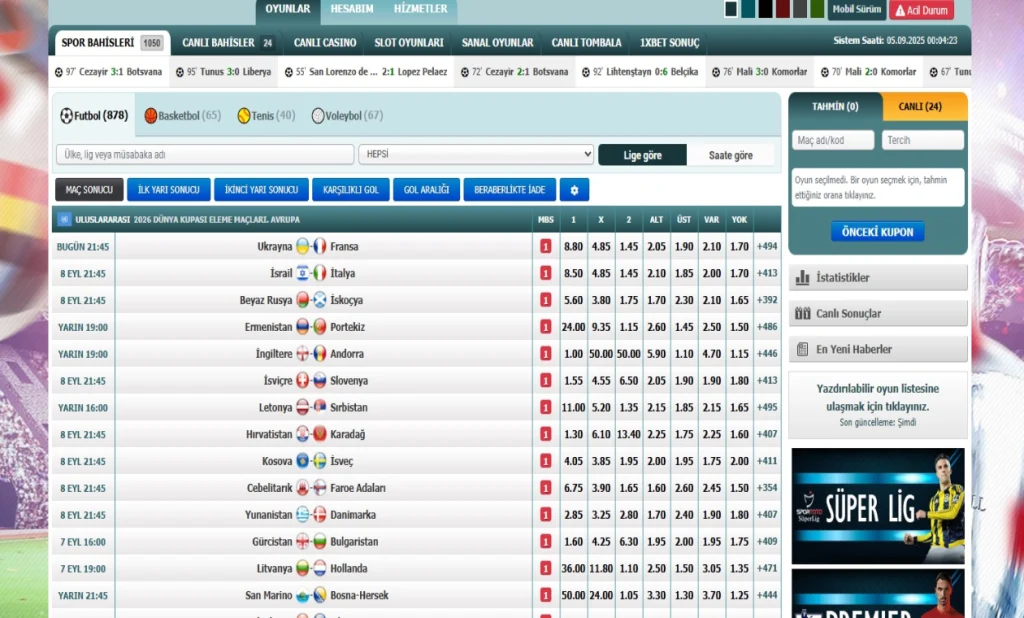Click the league icon beside Uluslararası header
Screen dimensions: 1024x618
point(64,219)
